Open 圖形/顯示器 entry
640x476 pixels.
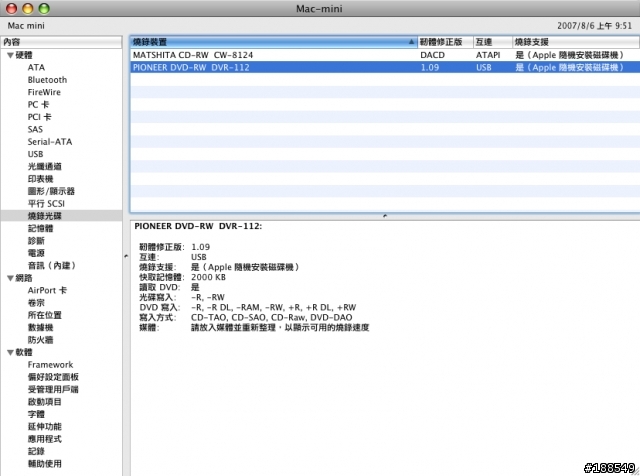point(51,191)
